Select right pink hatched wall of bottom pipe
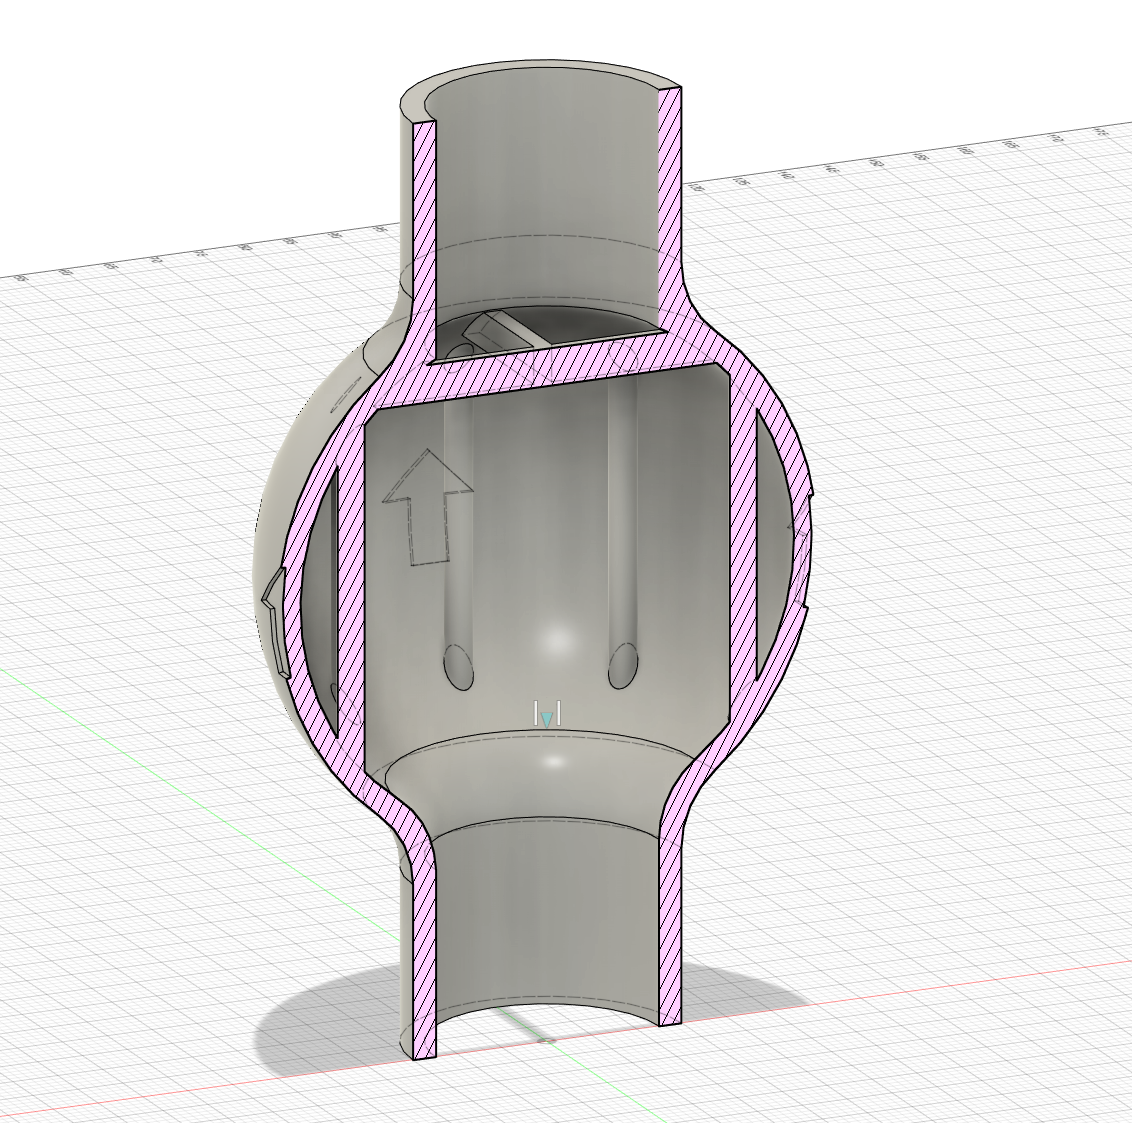 [670, 917]
